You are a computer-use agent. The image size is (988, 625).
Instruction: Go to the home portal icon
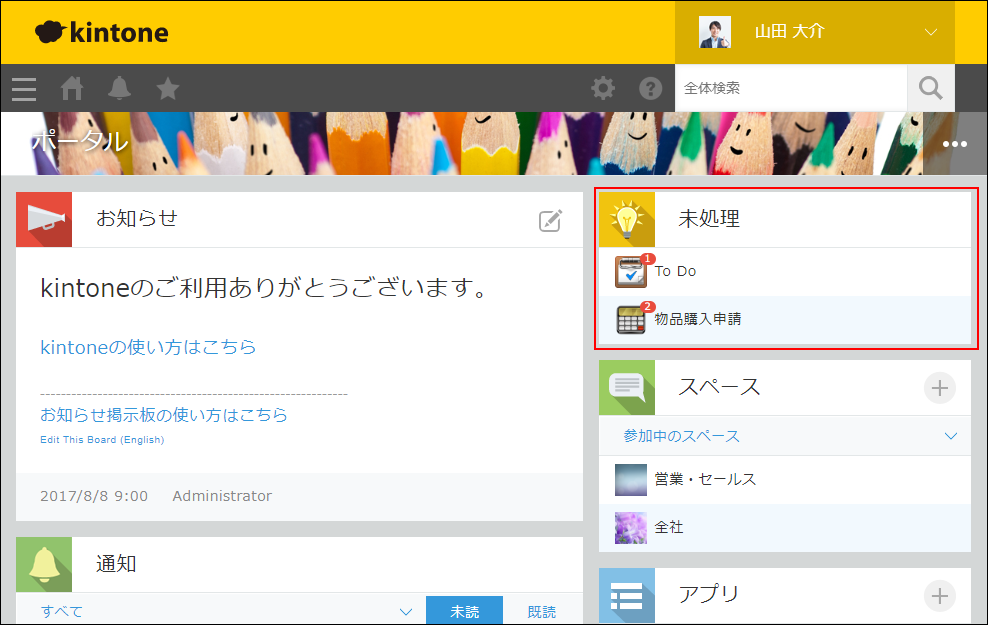pos(72,89)
